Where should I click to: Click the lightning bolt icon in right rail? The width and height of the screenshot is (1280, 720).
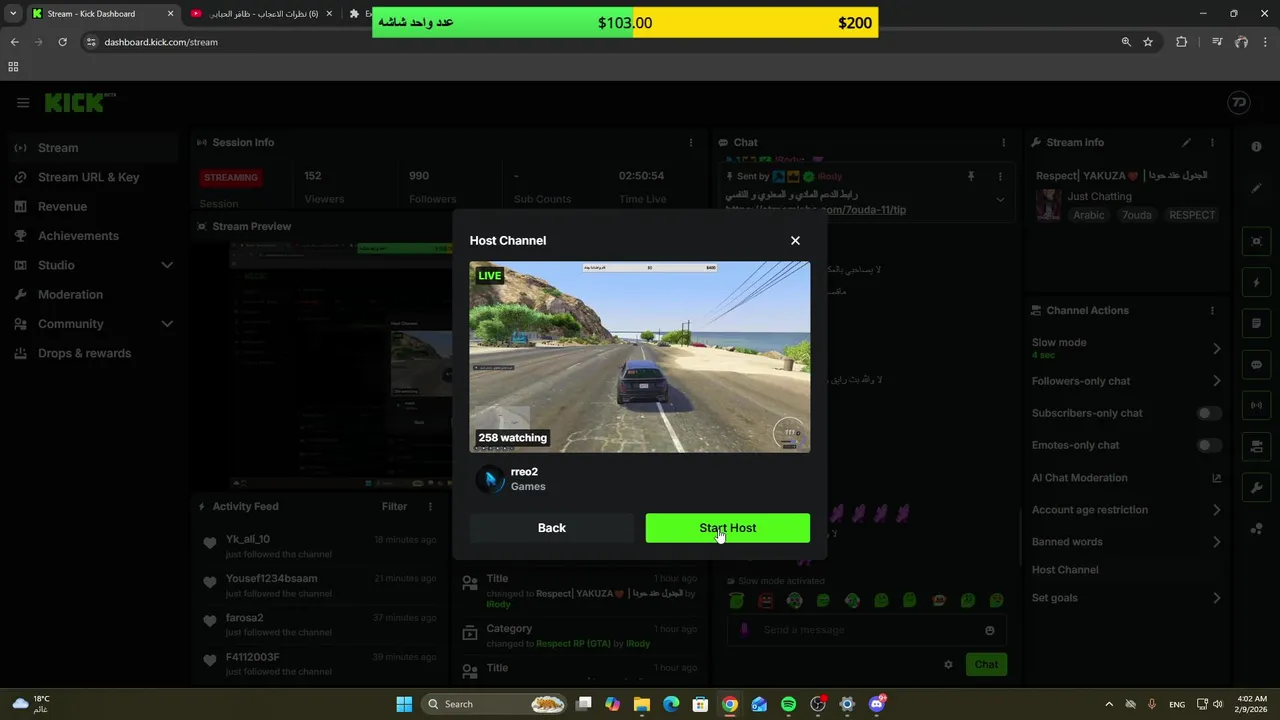(x=1257, y=283)
